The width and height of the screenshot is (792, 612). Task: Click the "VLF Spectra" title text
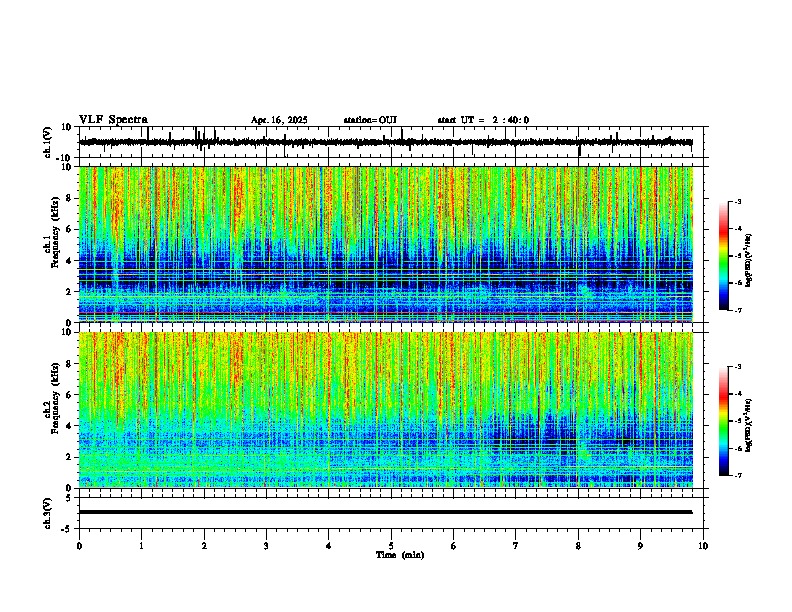click(113, 120)
